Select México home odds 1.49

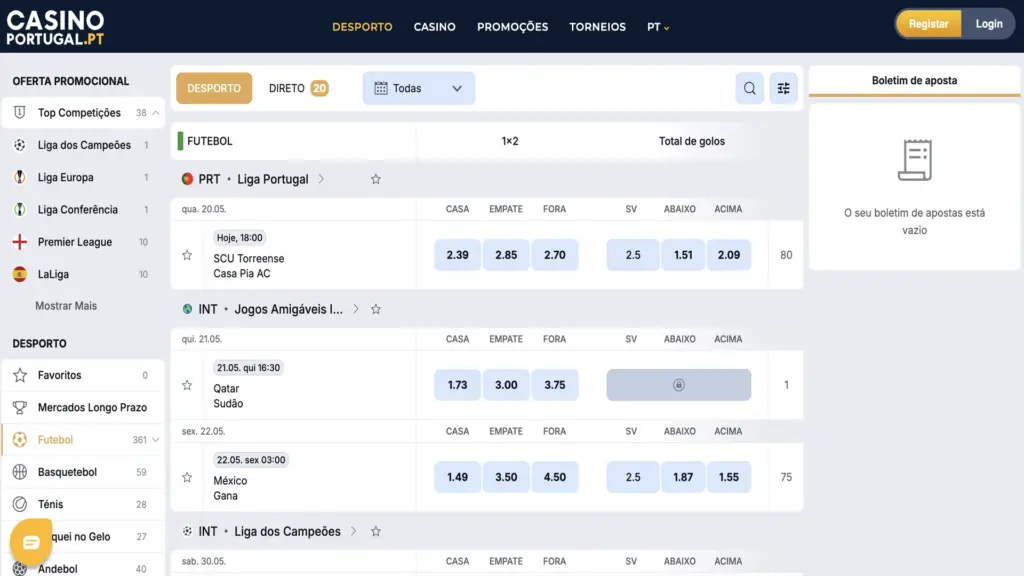(457, 477)
